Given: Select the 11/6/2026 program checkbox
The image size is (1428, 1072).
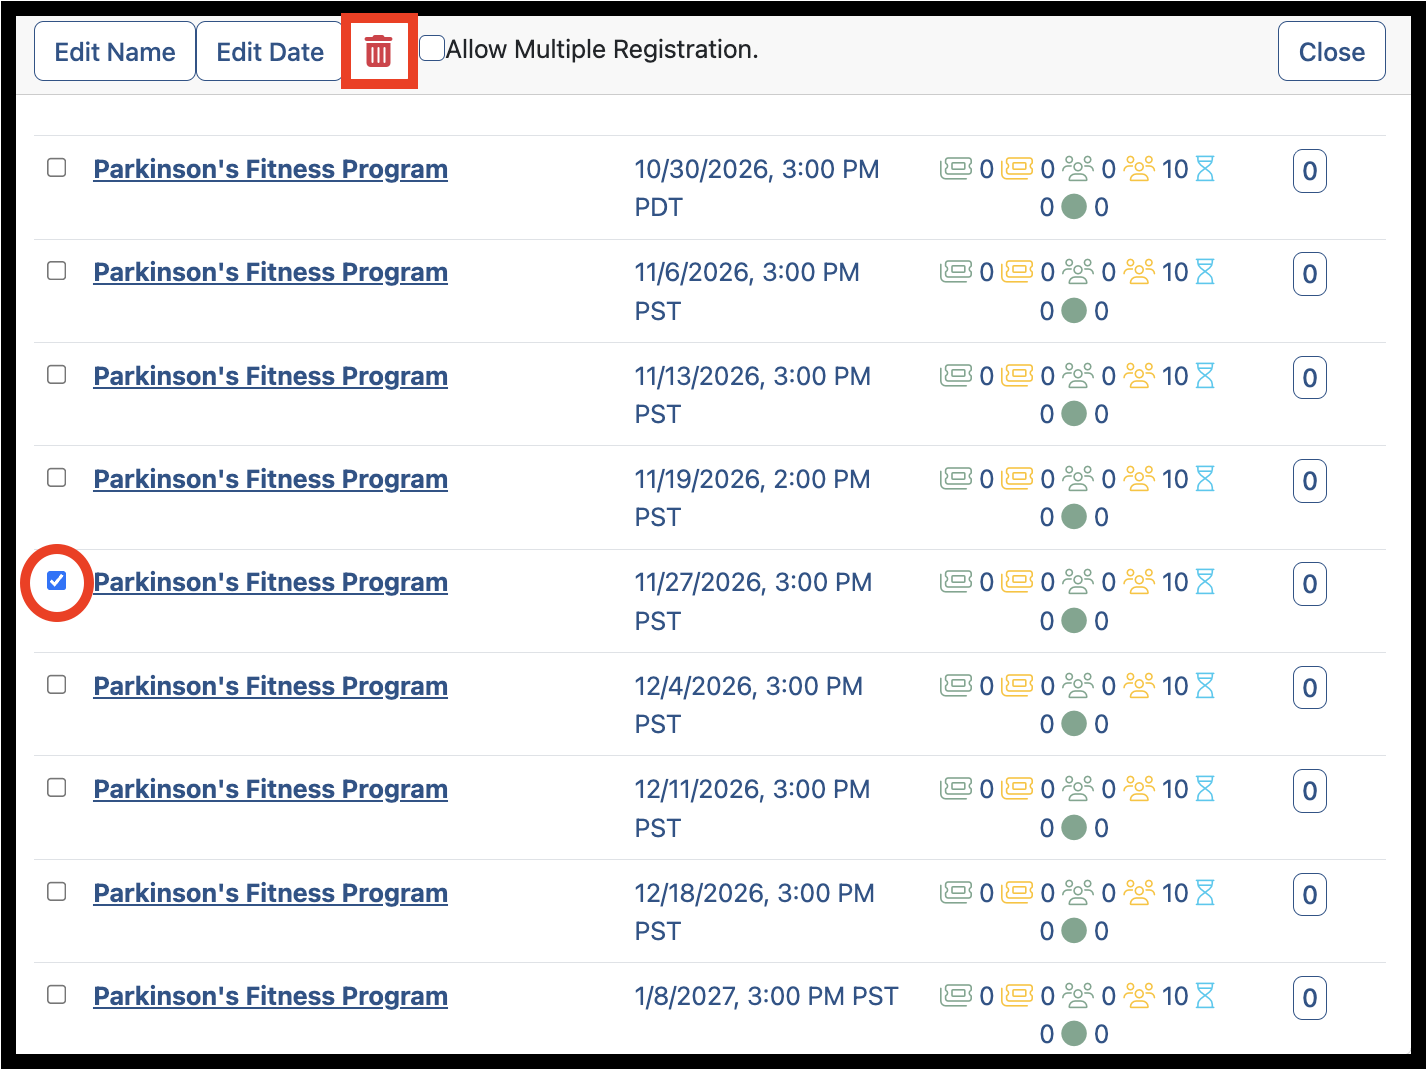Looking at the screenshot, I should click(57, 271).
